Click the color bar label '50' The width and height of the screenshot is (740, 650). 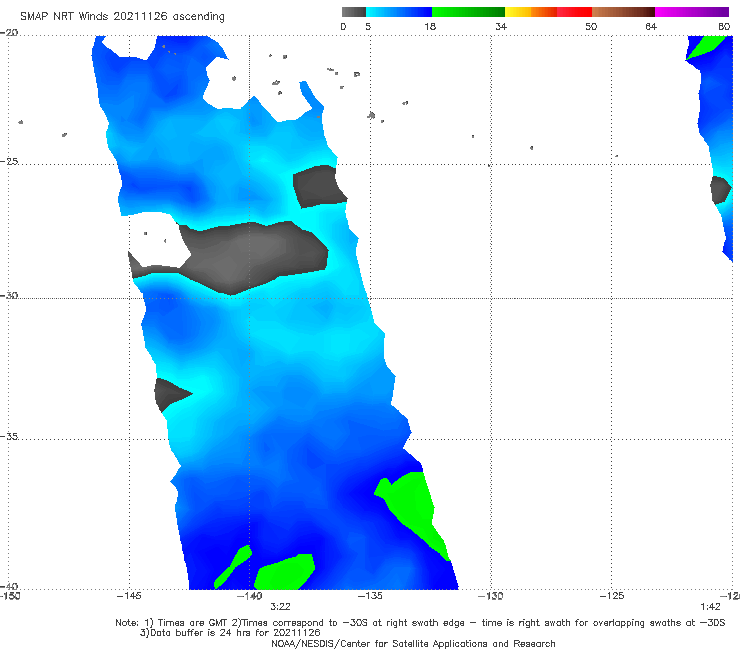pos(591,27)
